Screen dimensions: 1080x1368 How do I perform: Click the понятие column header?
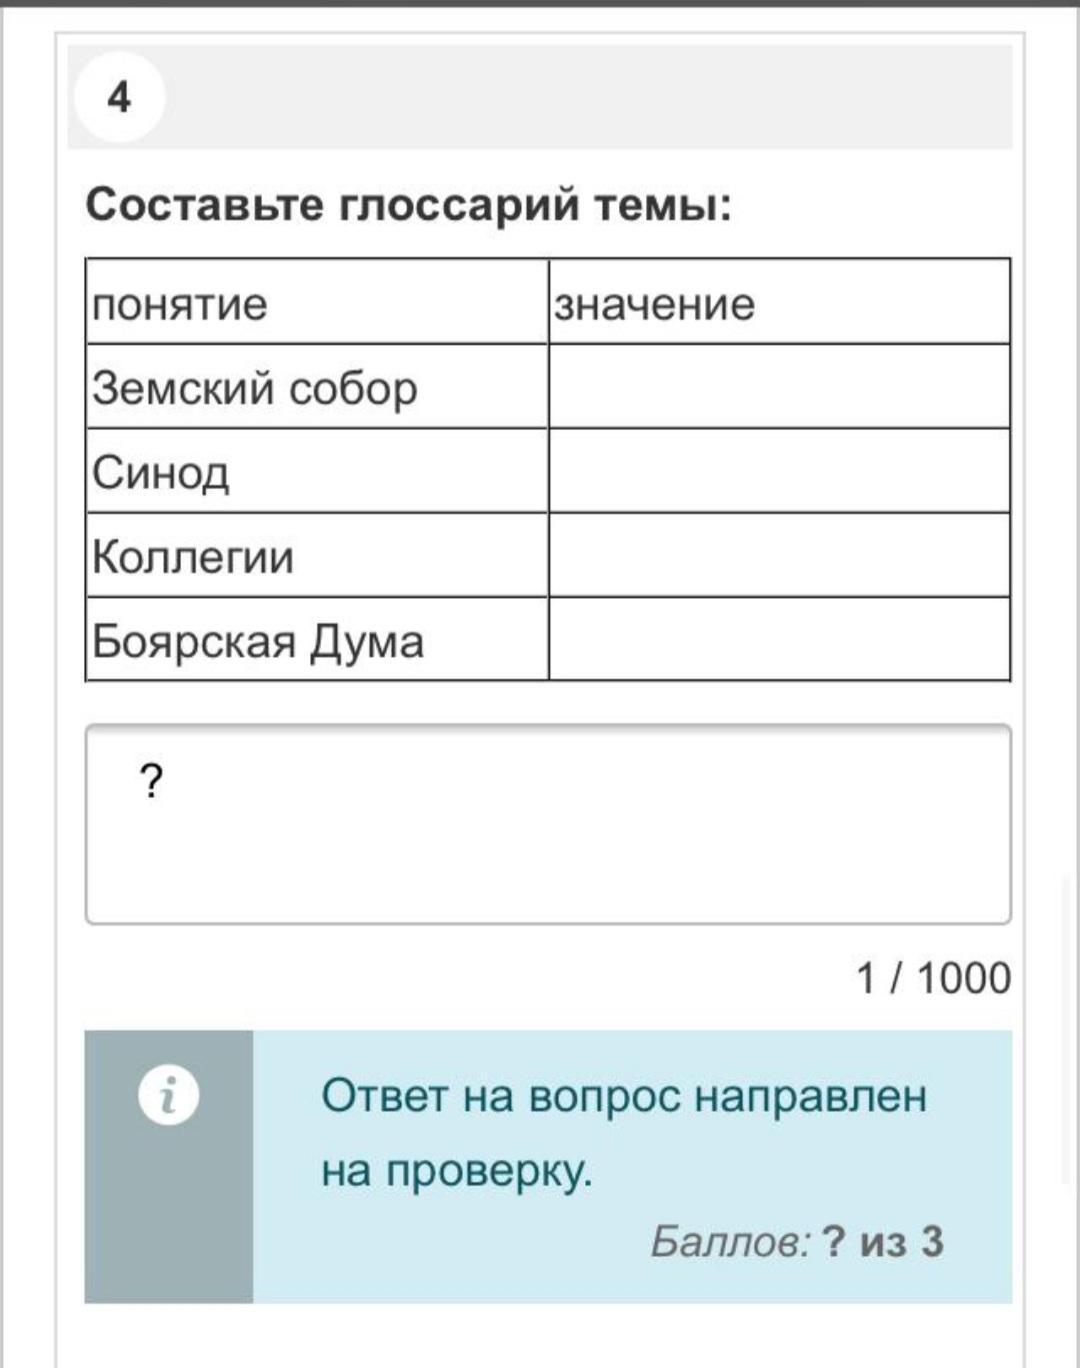tap(316, 303)
